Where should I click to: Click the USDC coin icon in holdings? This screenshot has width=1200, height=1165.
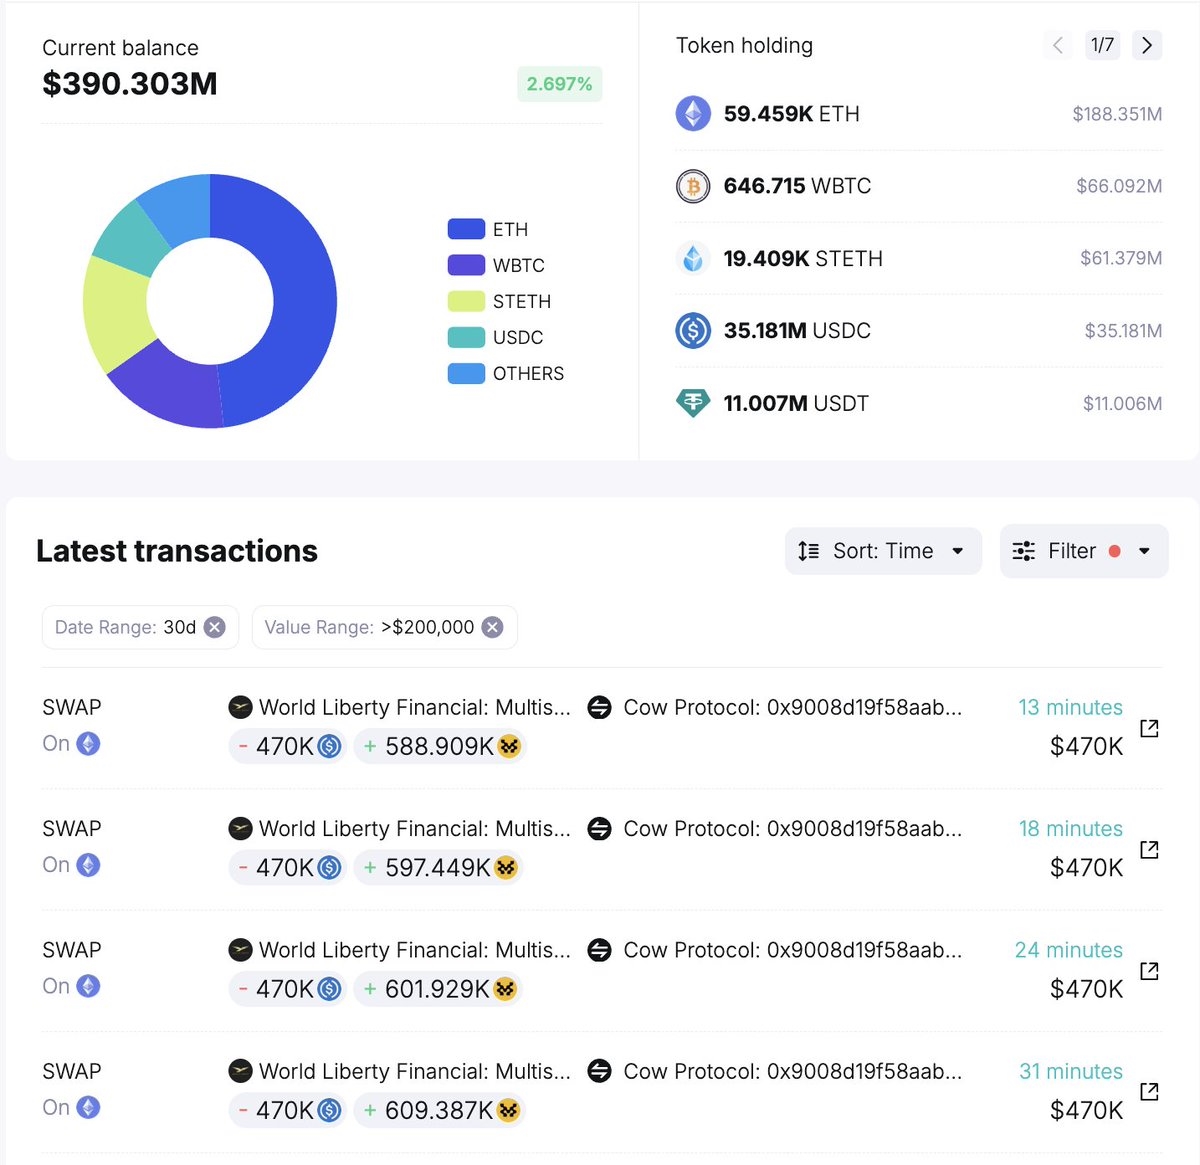[693, 331]
